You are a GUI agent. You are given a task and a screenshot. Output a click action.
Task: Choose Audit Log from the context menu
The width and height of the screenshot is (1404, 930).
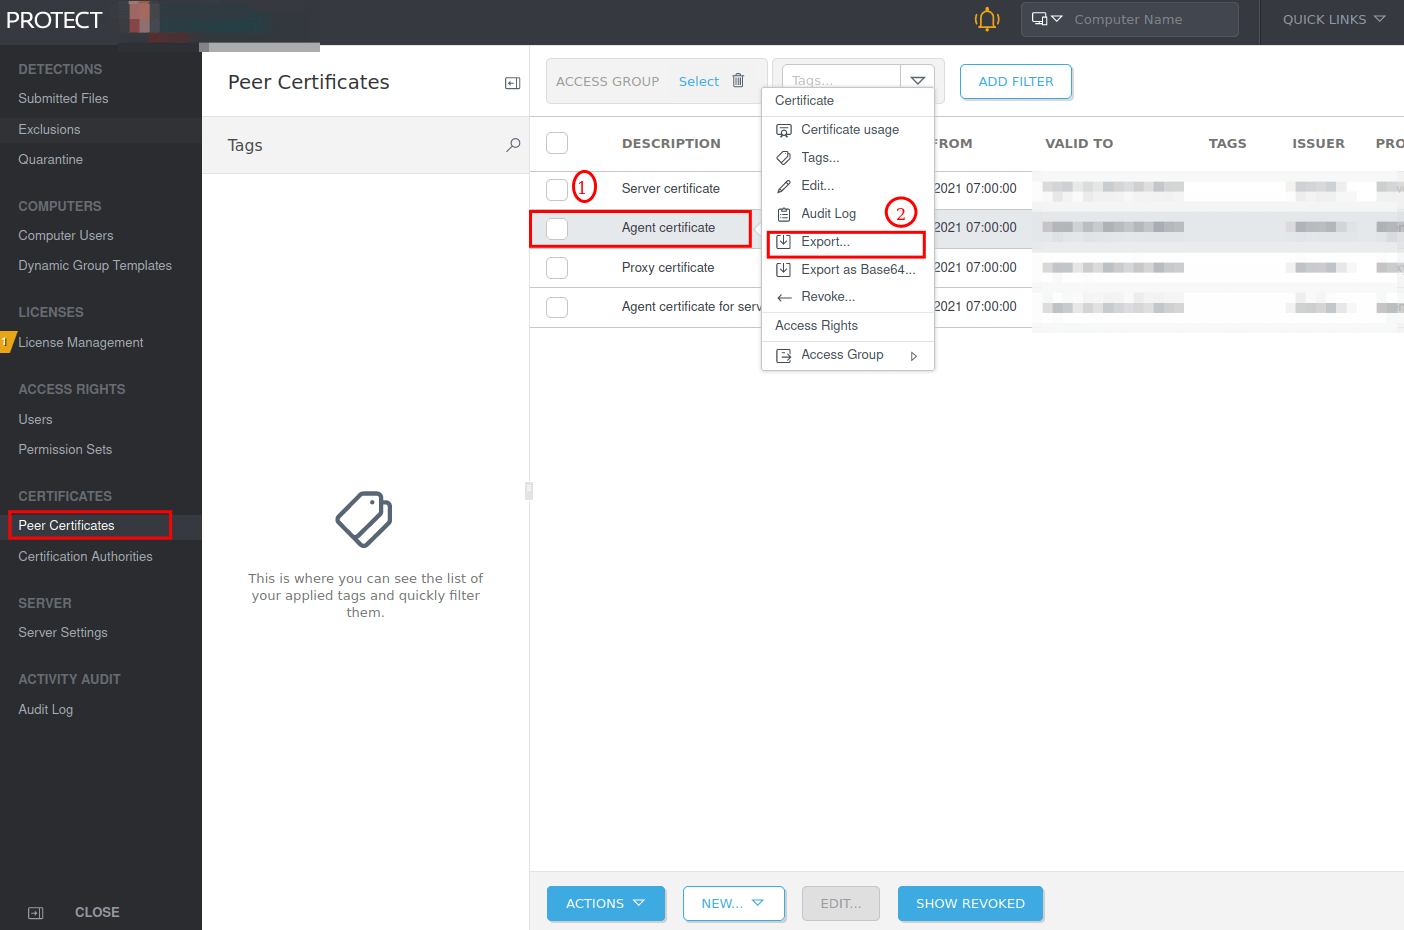[x=827, y=213]
